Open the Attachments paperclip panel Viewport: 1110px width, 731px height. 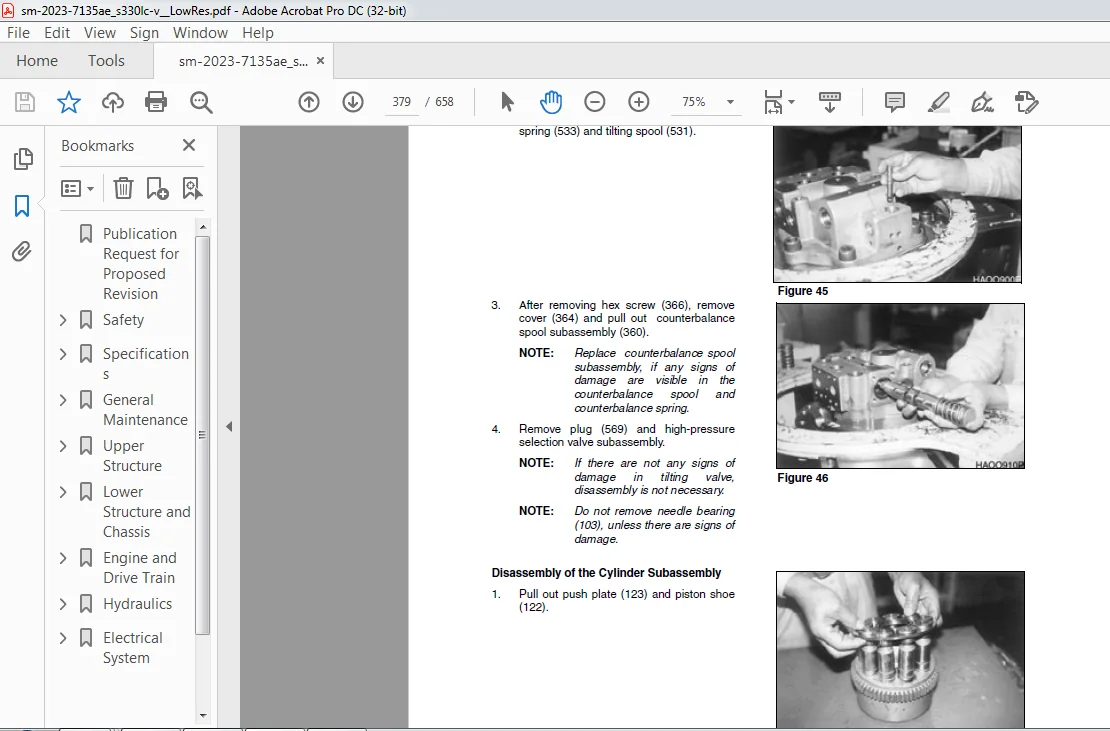(x=22, y=252)
